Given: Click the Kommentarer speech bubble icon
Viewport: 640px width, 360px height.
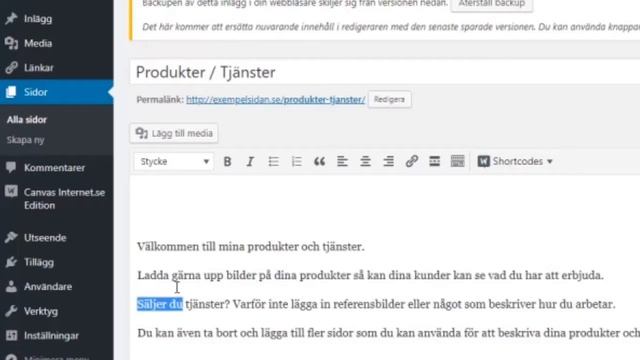Looking at the screenshot, I should 11,167.
